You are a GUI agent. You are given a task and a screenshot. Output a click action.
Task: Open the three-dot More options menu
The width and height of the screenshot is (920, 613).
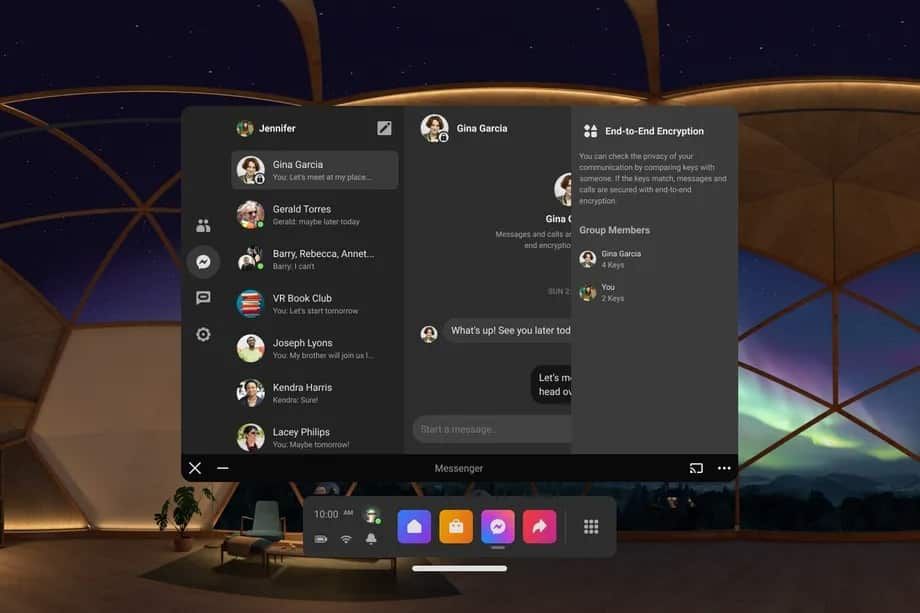(724, 467)
